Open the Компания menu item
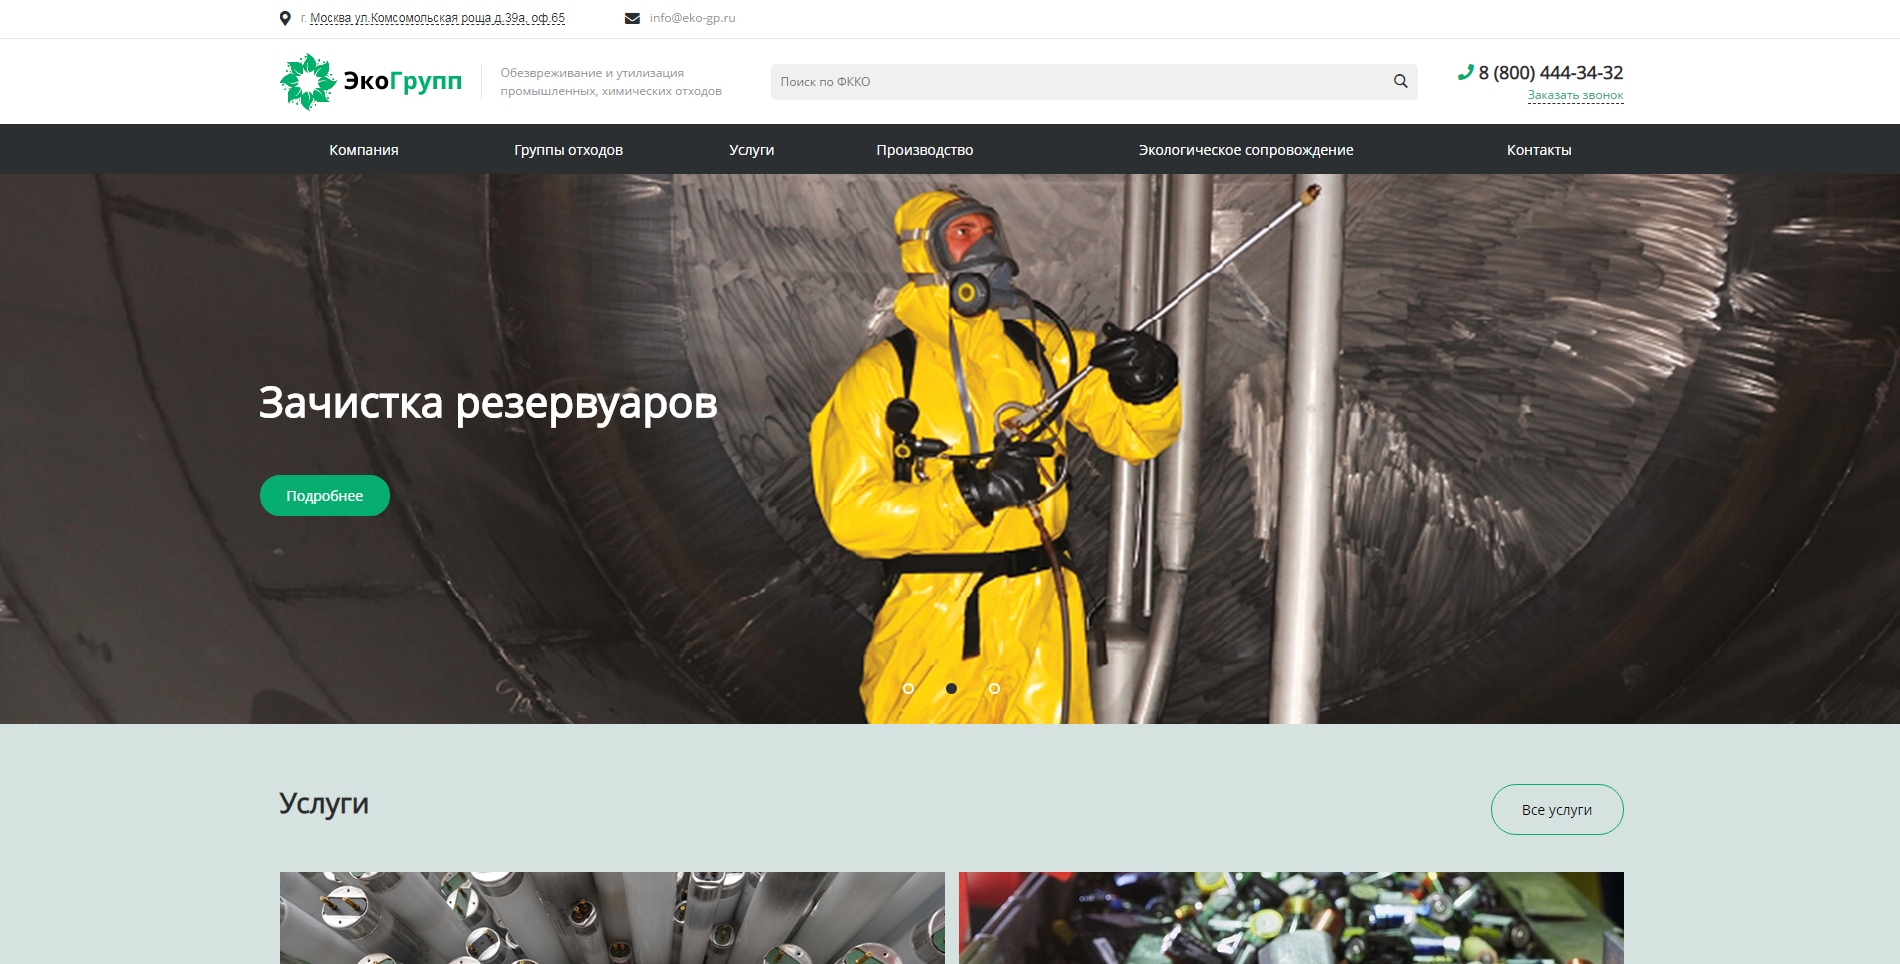The image size is (1900, 964). click(364, 150)
